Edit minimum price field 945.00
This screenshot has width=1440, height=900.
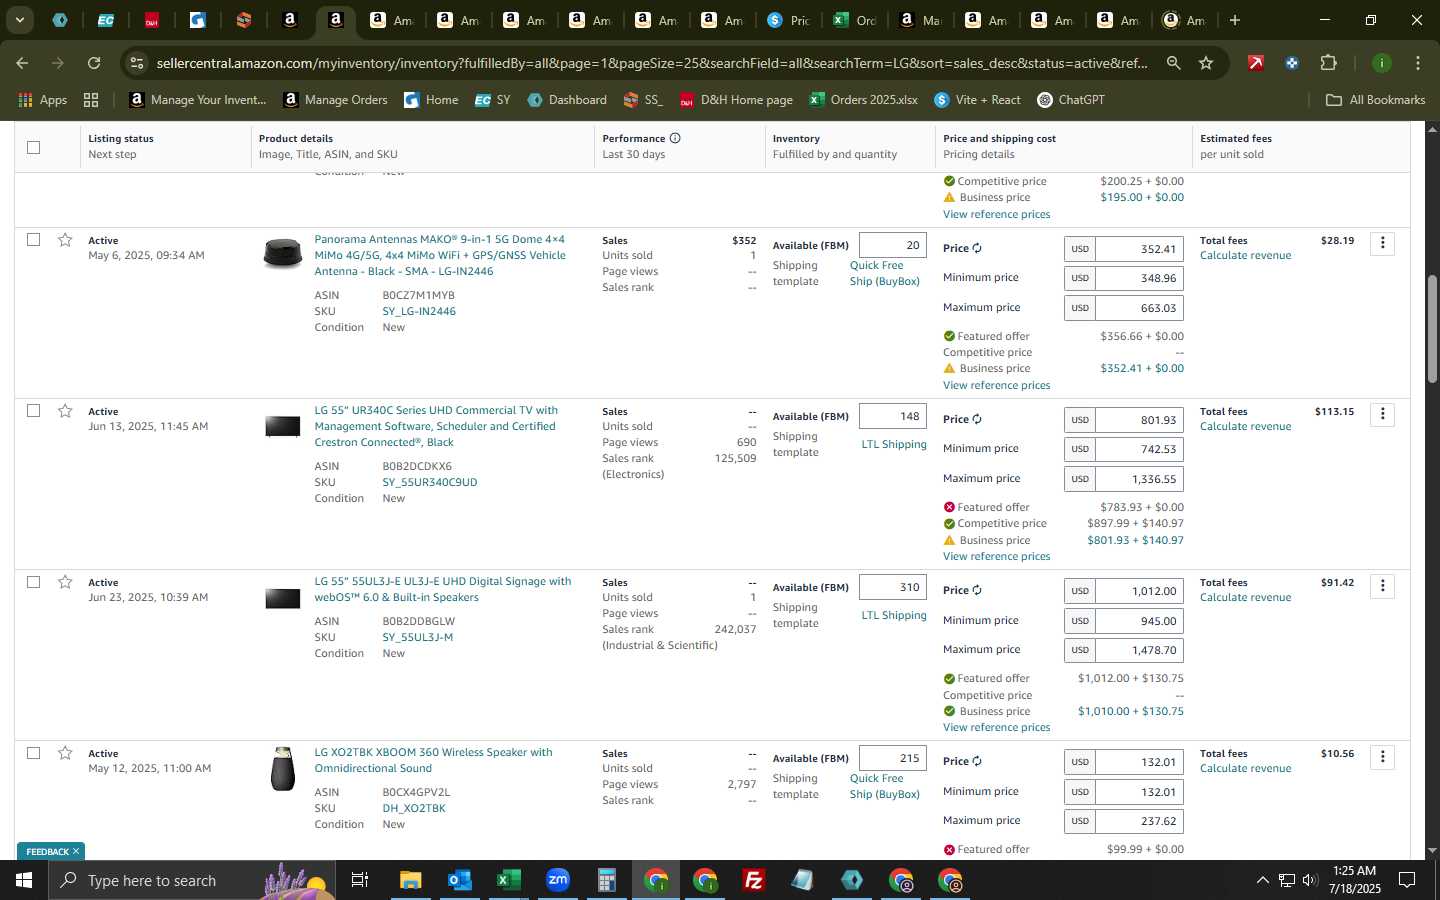(1139, 621)
